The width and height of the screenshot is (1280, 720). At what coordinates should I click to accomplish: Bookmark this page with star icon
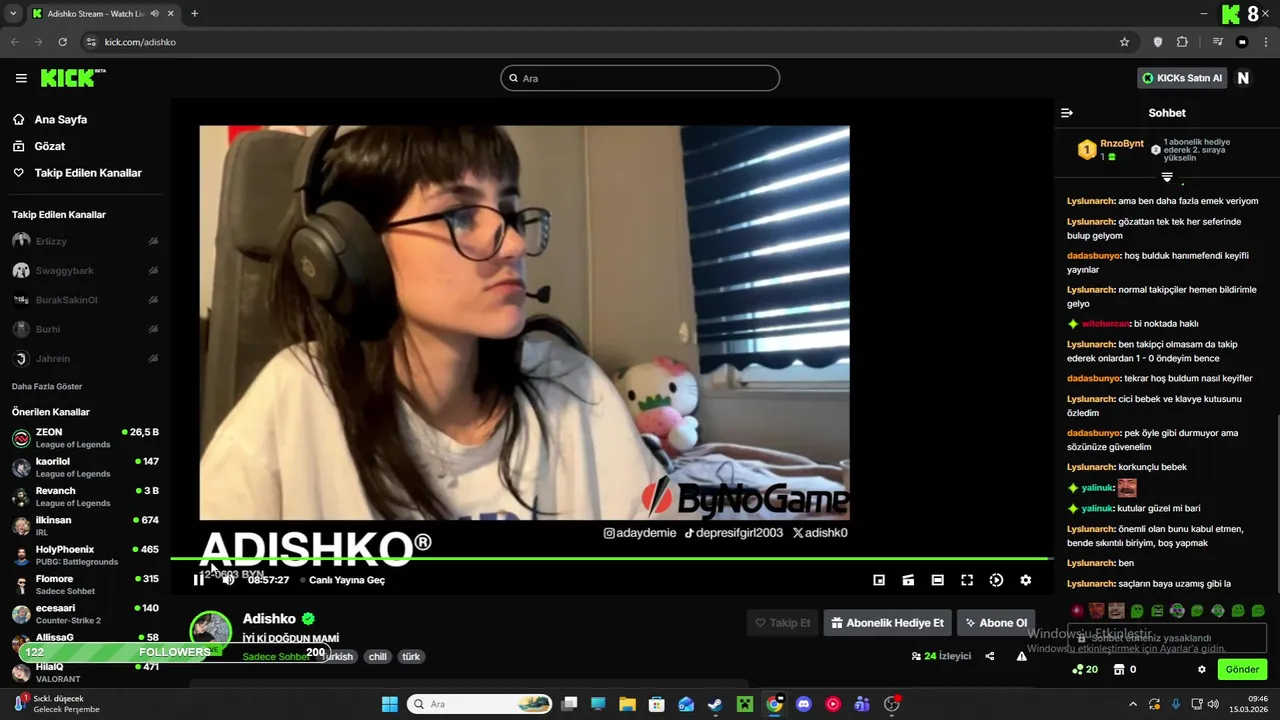(1124, 42)
